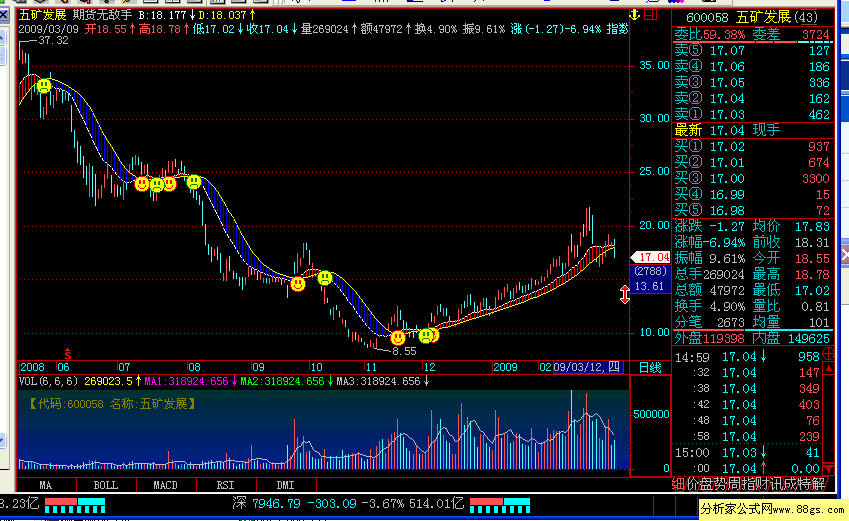Click the 委比 59.38% value
The width and height of the screenshot is (849, 521).
tap(724, 35)
